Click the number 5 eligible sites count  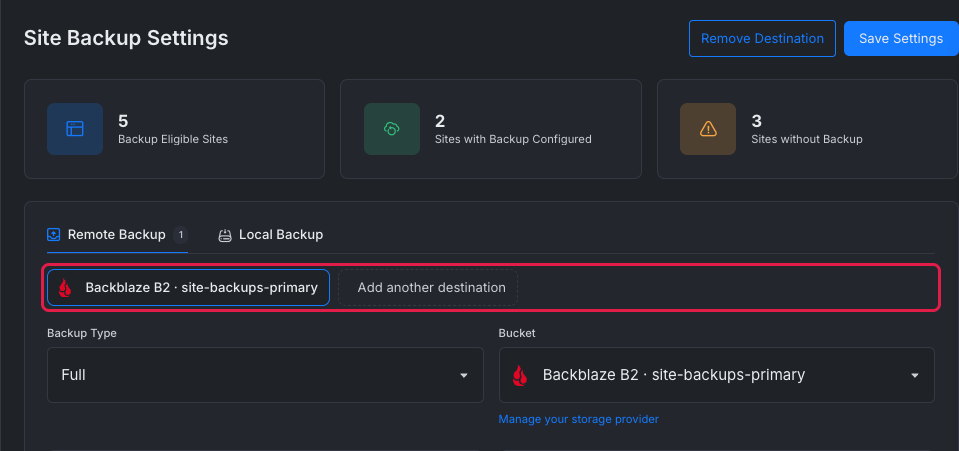(123, 121)
